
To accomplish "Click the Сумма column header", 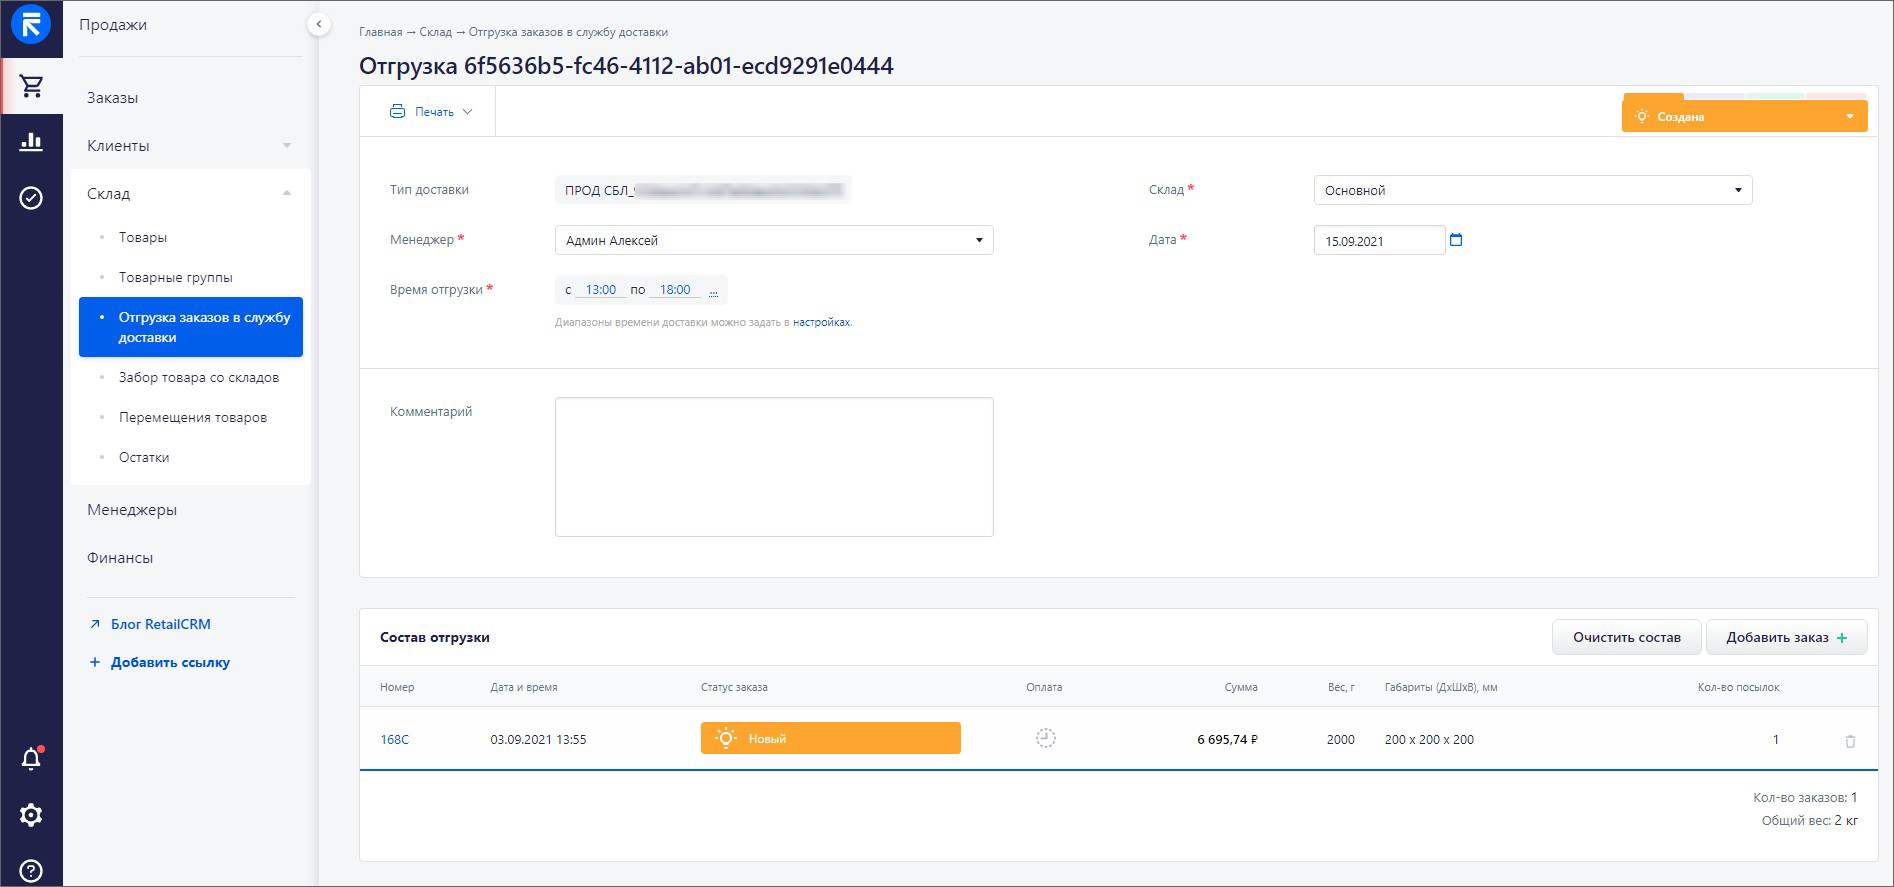I will [1241, 687].
